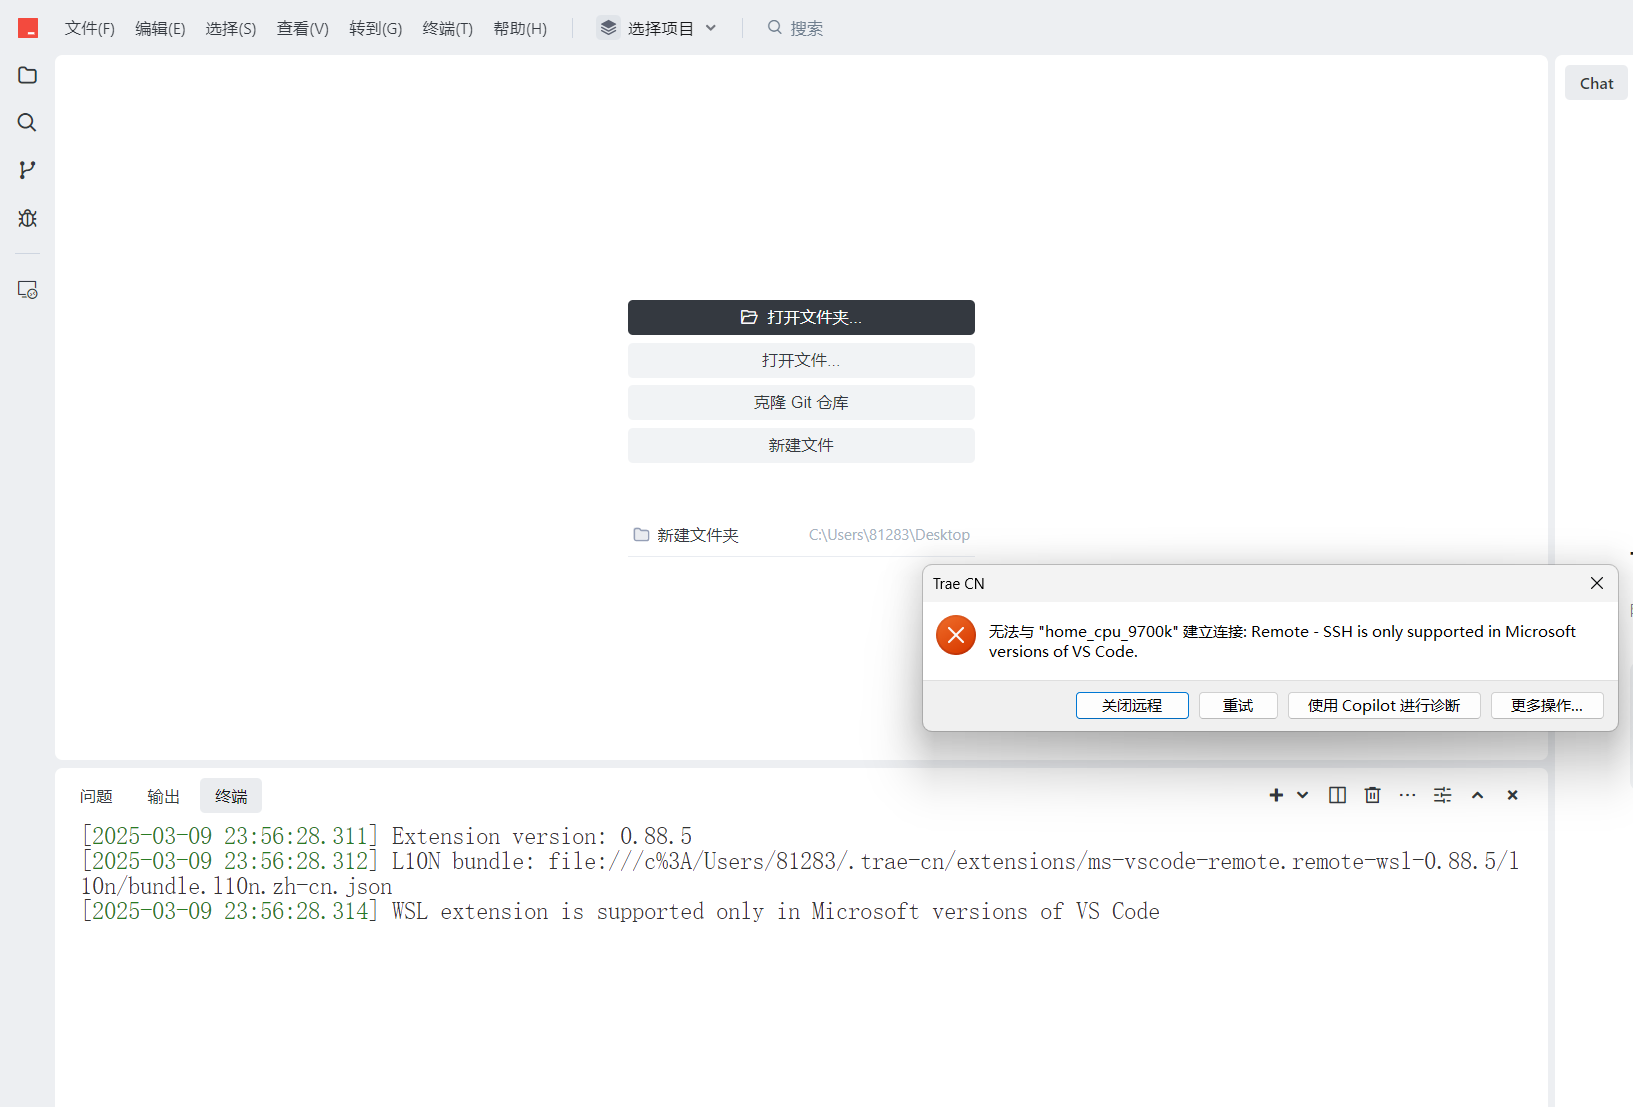Open the 编辑(E) menu
The height and width of the screenshot is (1107, 1633).
tap(160, 28)
